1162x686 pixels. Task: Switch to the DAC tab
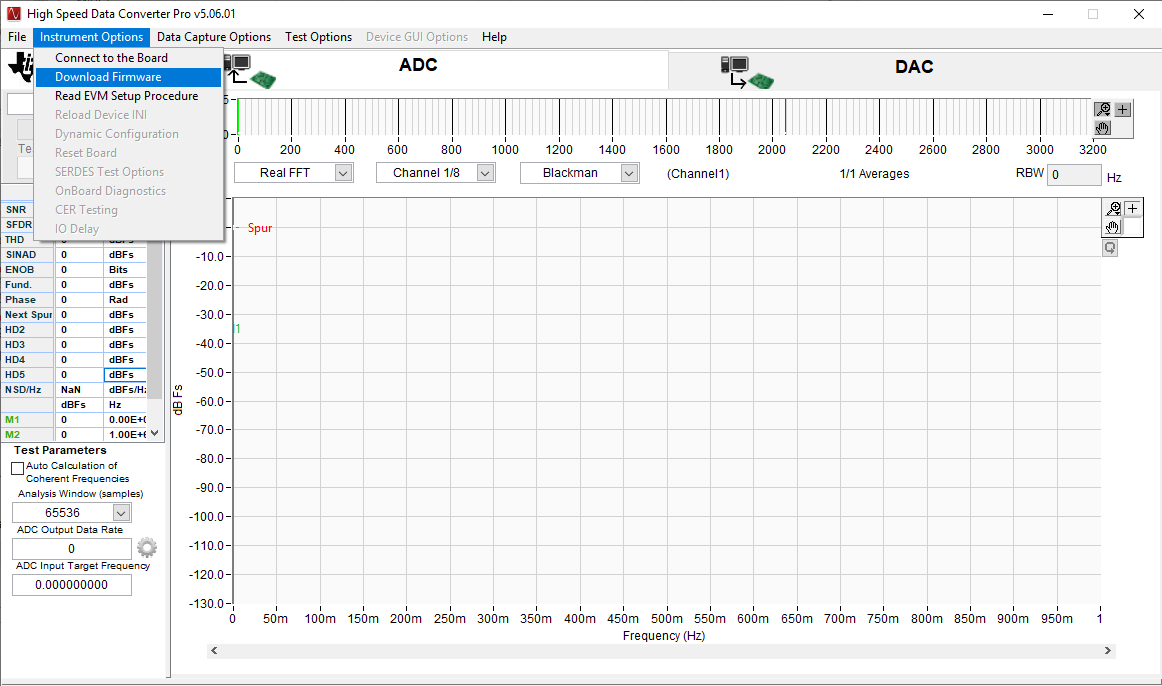914,67
